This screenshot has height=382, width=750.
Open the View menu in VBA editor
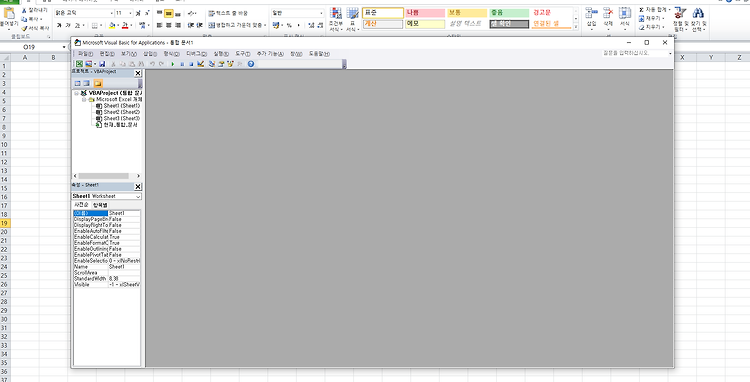pos(129,54)
